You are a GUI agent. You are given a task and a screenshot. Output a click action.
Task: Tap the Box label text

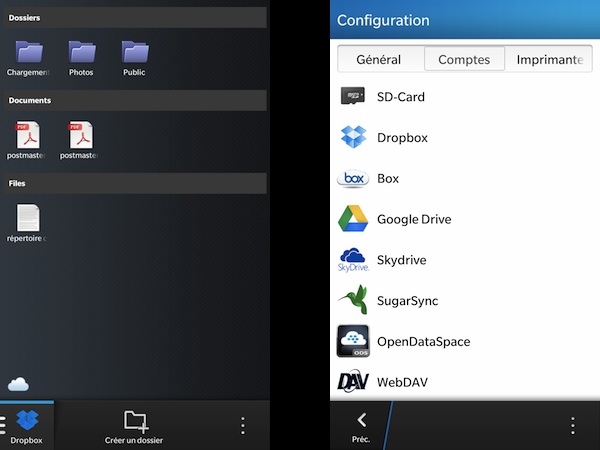(x=388, y=179)
